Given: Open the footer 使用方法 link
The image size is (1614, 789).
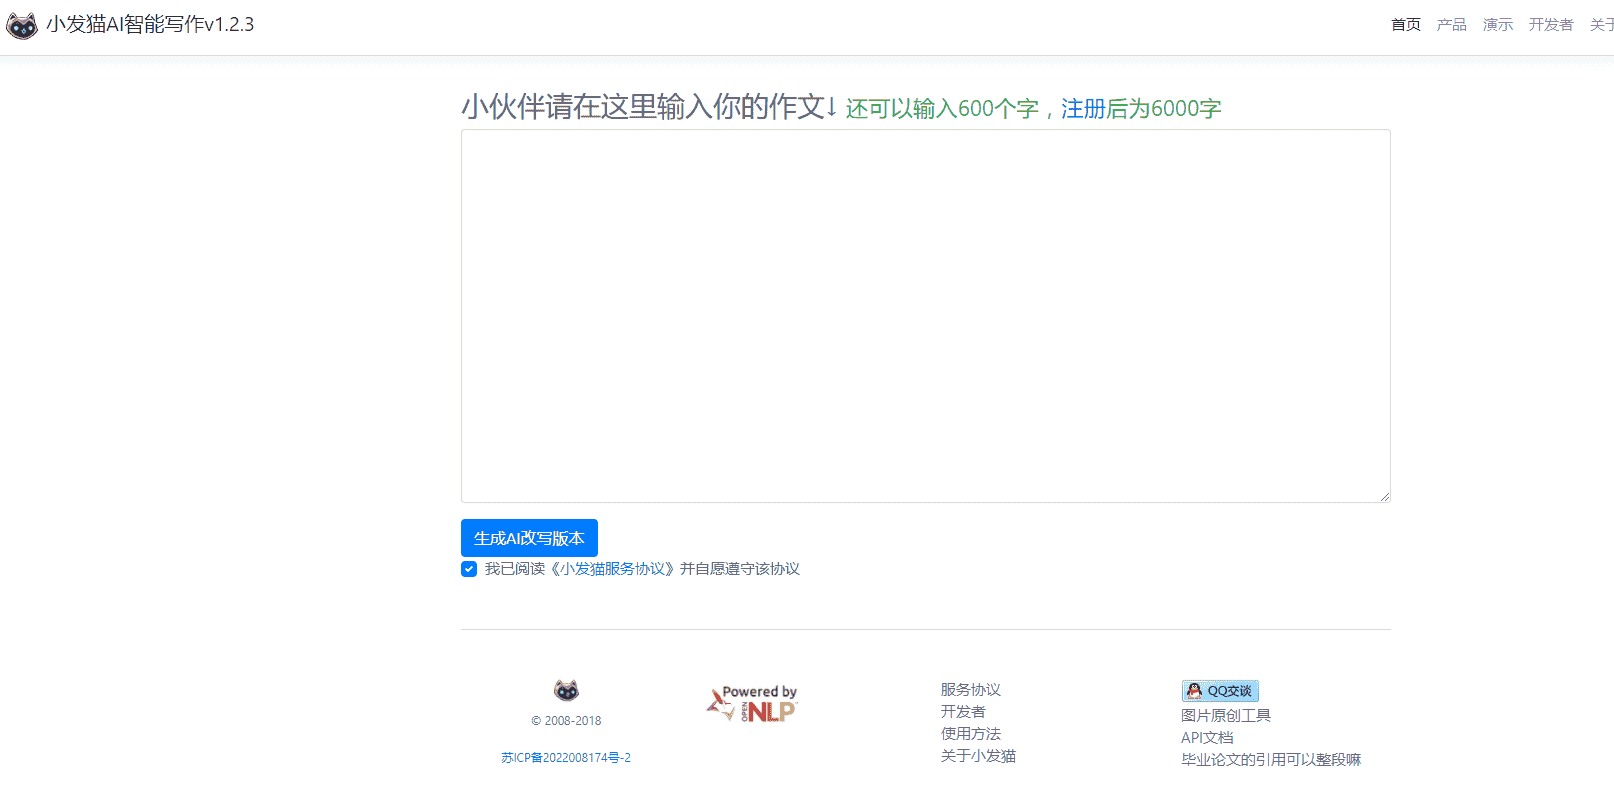Looking at the screenshot, I should pos(970,734).
